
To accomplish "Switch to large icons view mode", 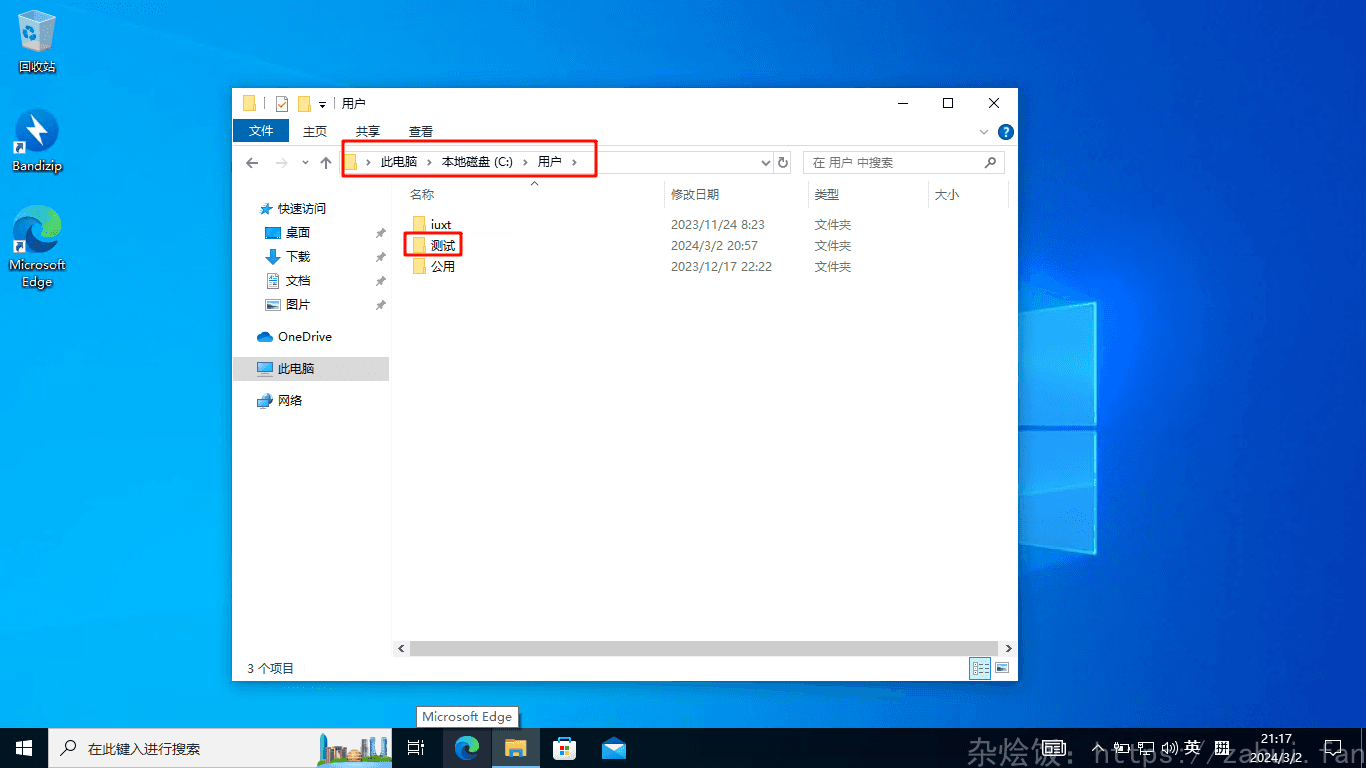I will pos(1001,668).
